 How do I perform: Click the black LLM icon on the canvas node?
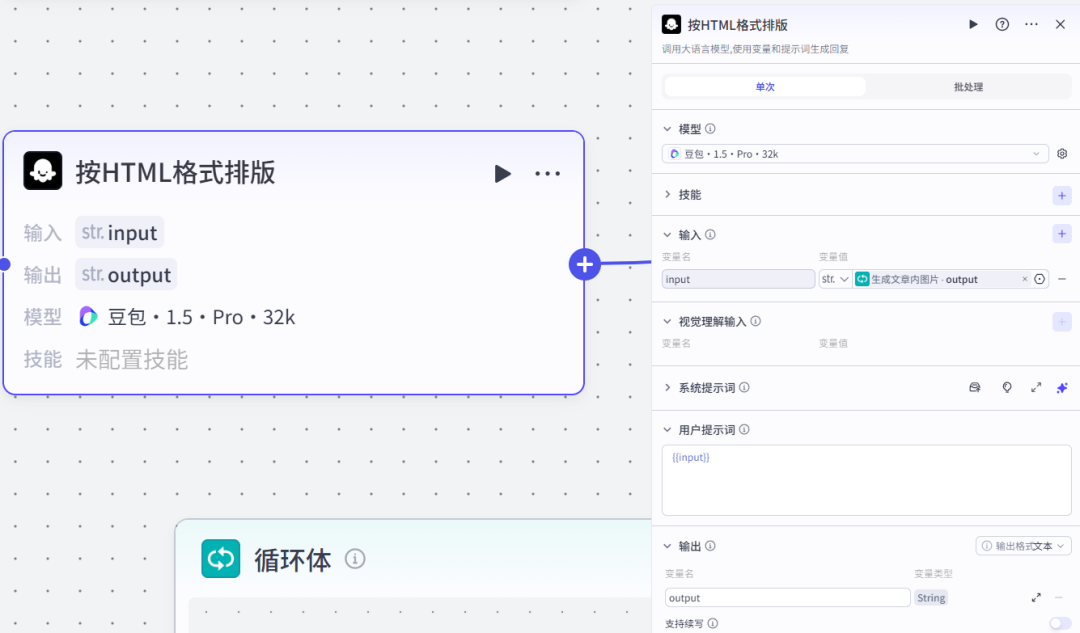[x=43, y=171]
